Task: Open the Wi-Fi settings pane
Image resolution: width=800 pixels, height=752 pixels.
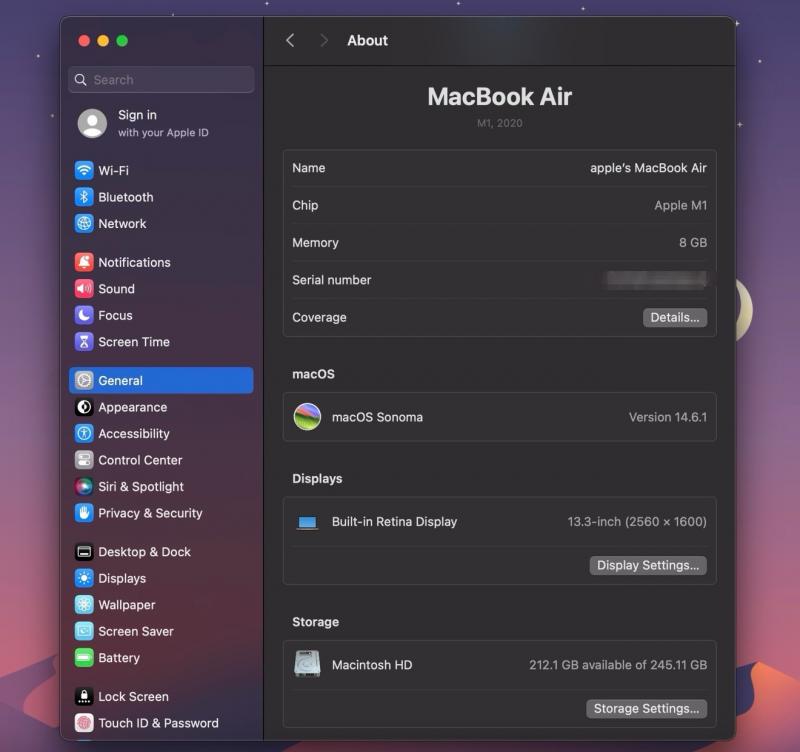Action: pyautogui.click(x=161, y=170)
